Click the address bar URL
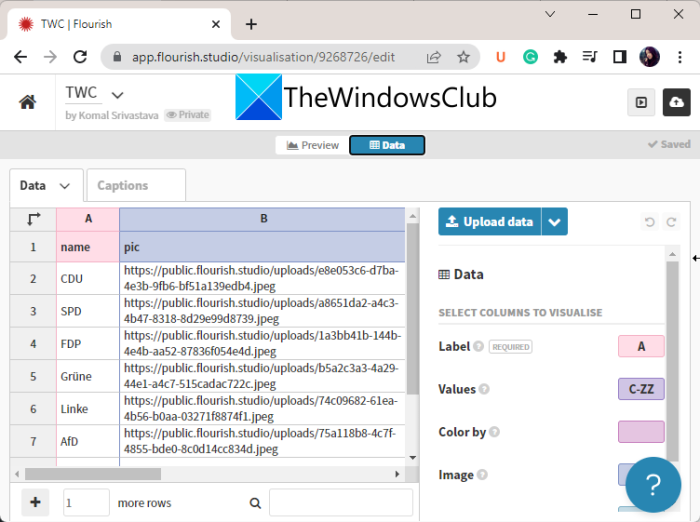 tap(263, 57)
